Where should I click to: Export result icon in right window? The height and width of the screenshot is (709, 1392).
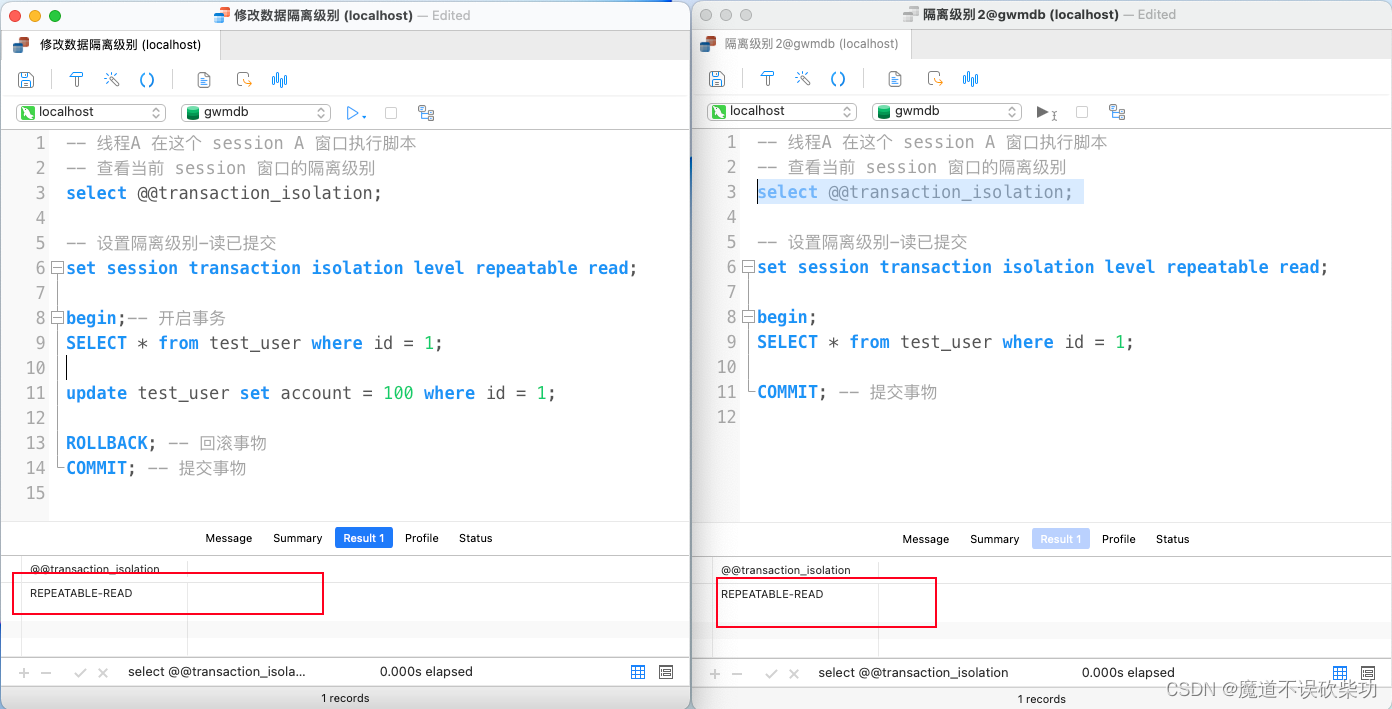(x=935, y=79)
